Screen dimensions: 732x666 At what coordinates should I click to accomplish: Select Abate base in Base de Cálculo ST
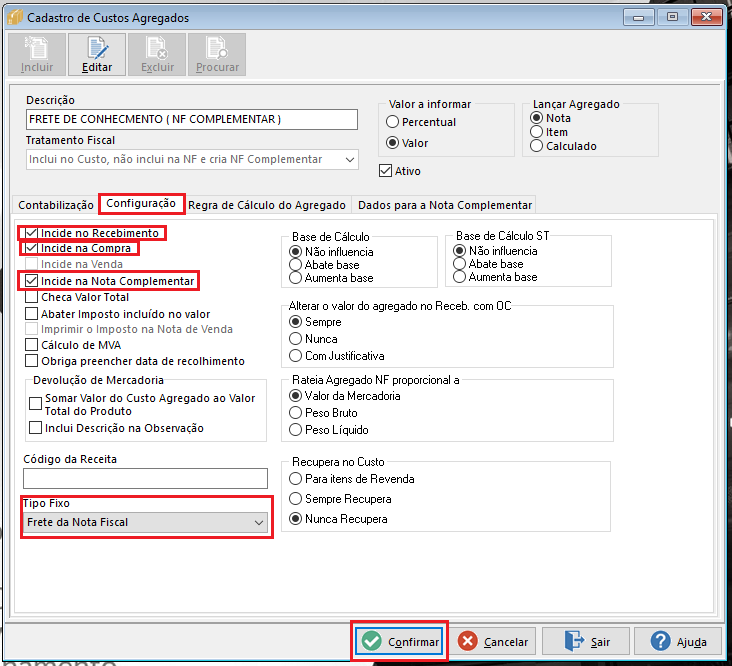tap(488, 264)
